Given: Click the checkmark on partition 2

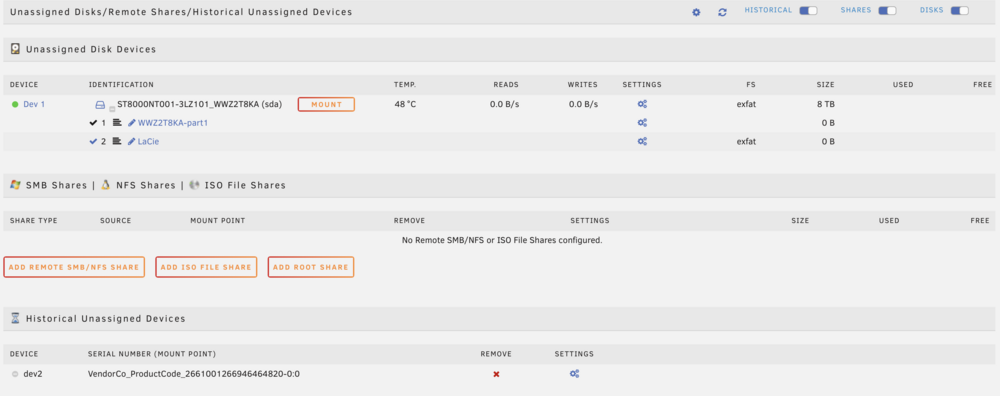Looking at the screenshot, I should (94, 142).
